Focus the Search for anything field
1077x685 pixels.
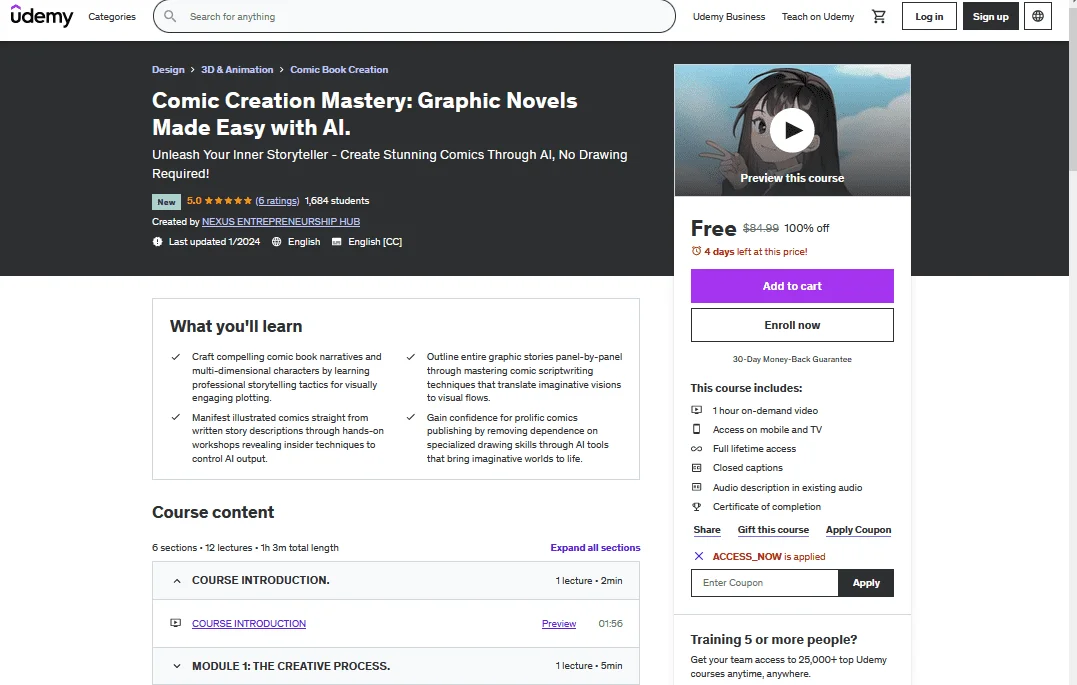(x=414, y=16)
